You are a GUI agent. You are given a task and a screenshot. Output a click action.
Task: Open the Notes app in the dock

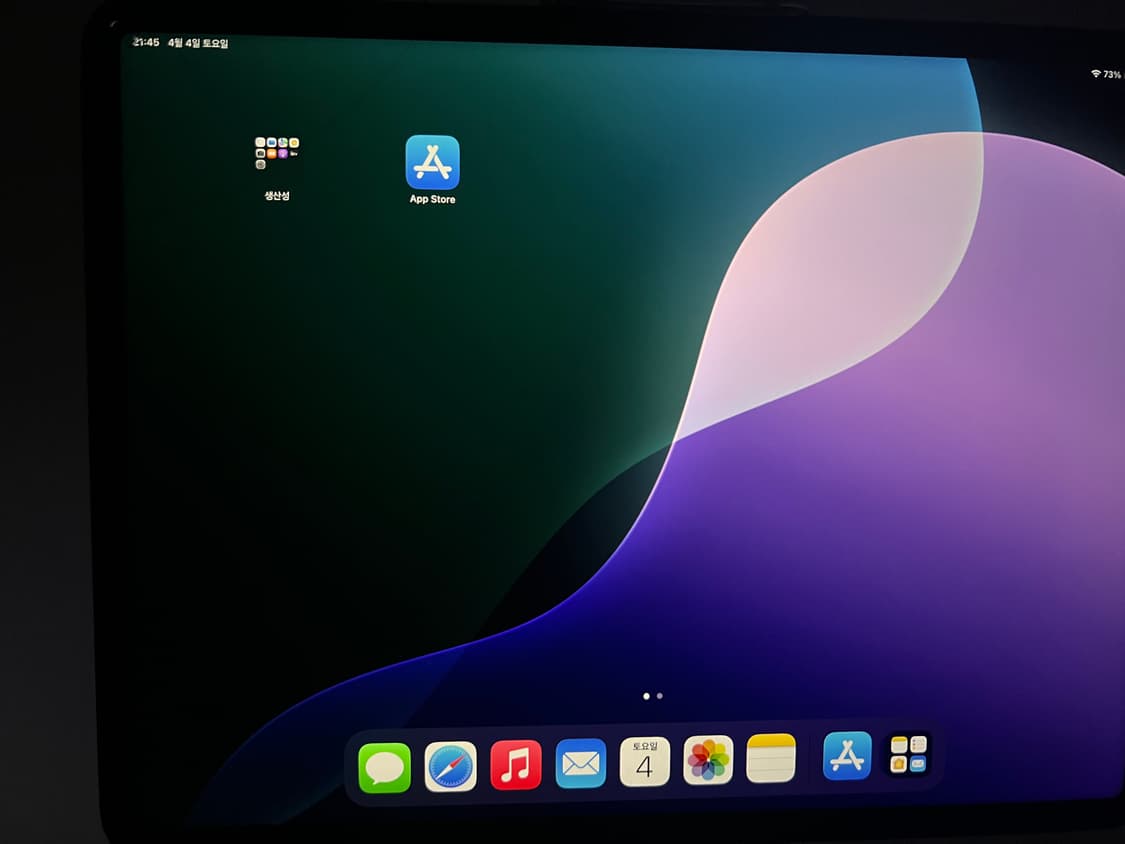[x=771, y=758]
